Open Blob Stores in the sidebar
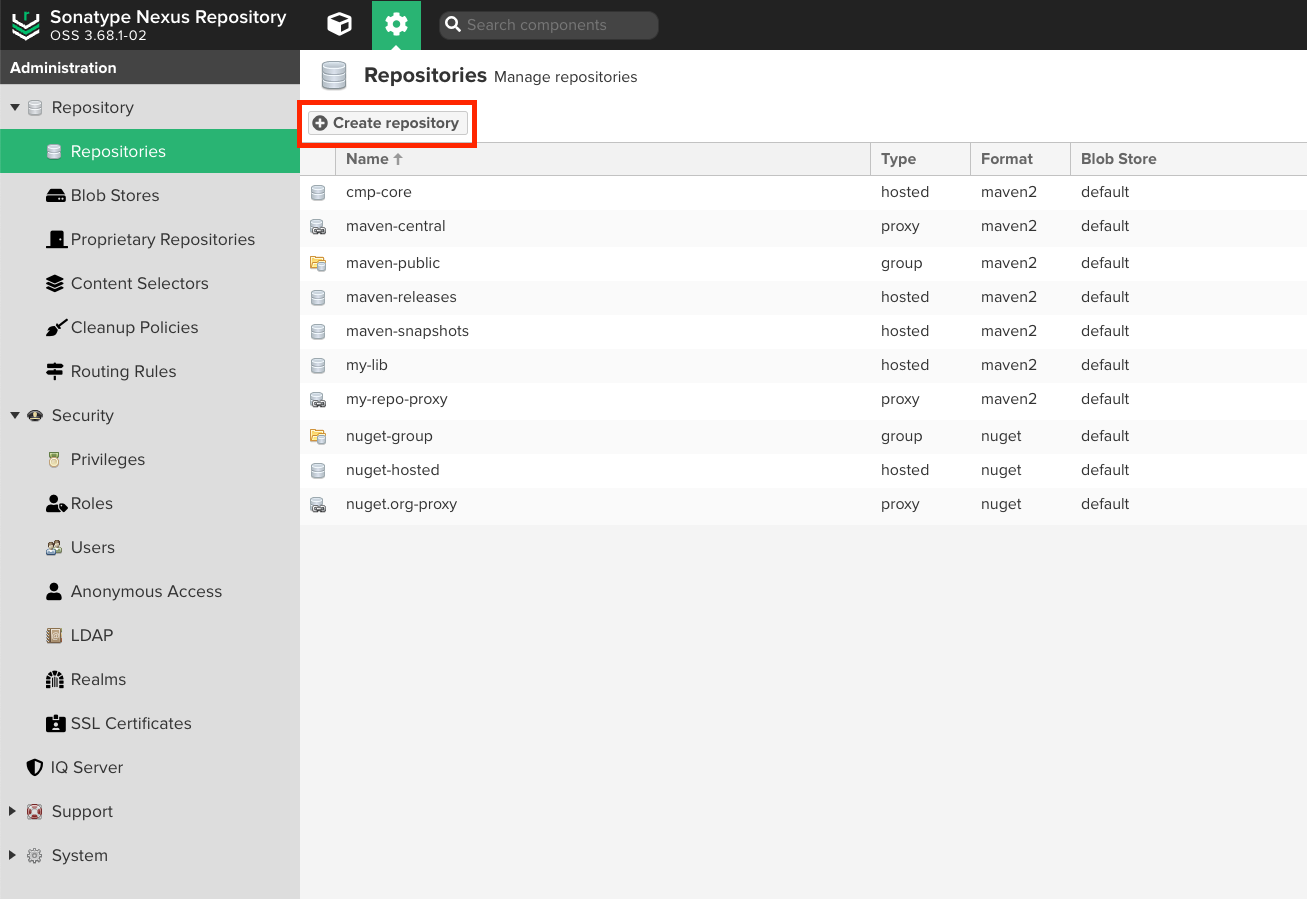 click(150, 196)
